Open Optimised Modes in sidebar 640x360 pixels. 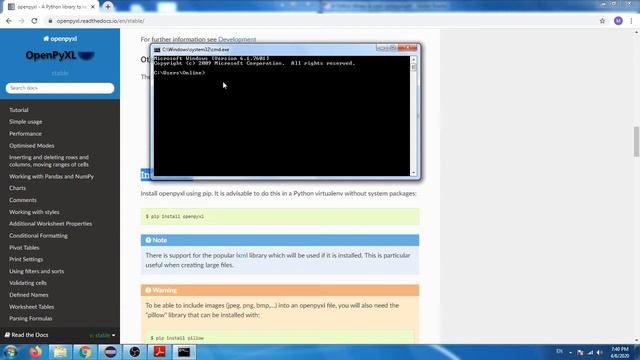point(31,145)
